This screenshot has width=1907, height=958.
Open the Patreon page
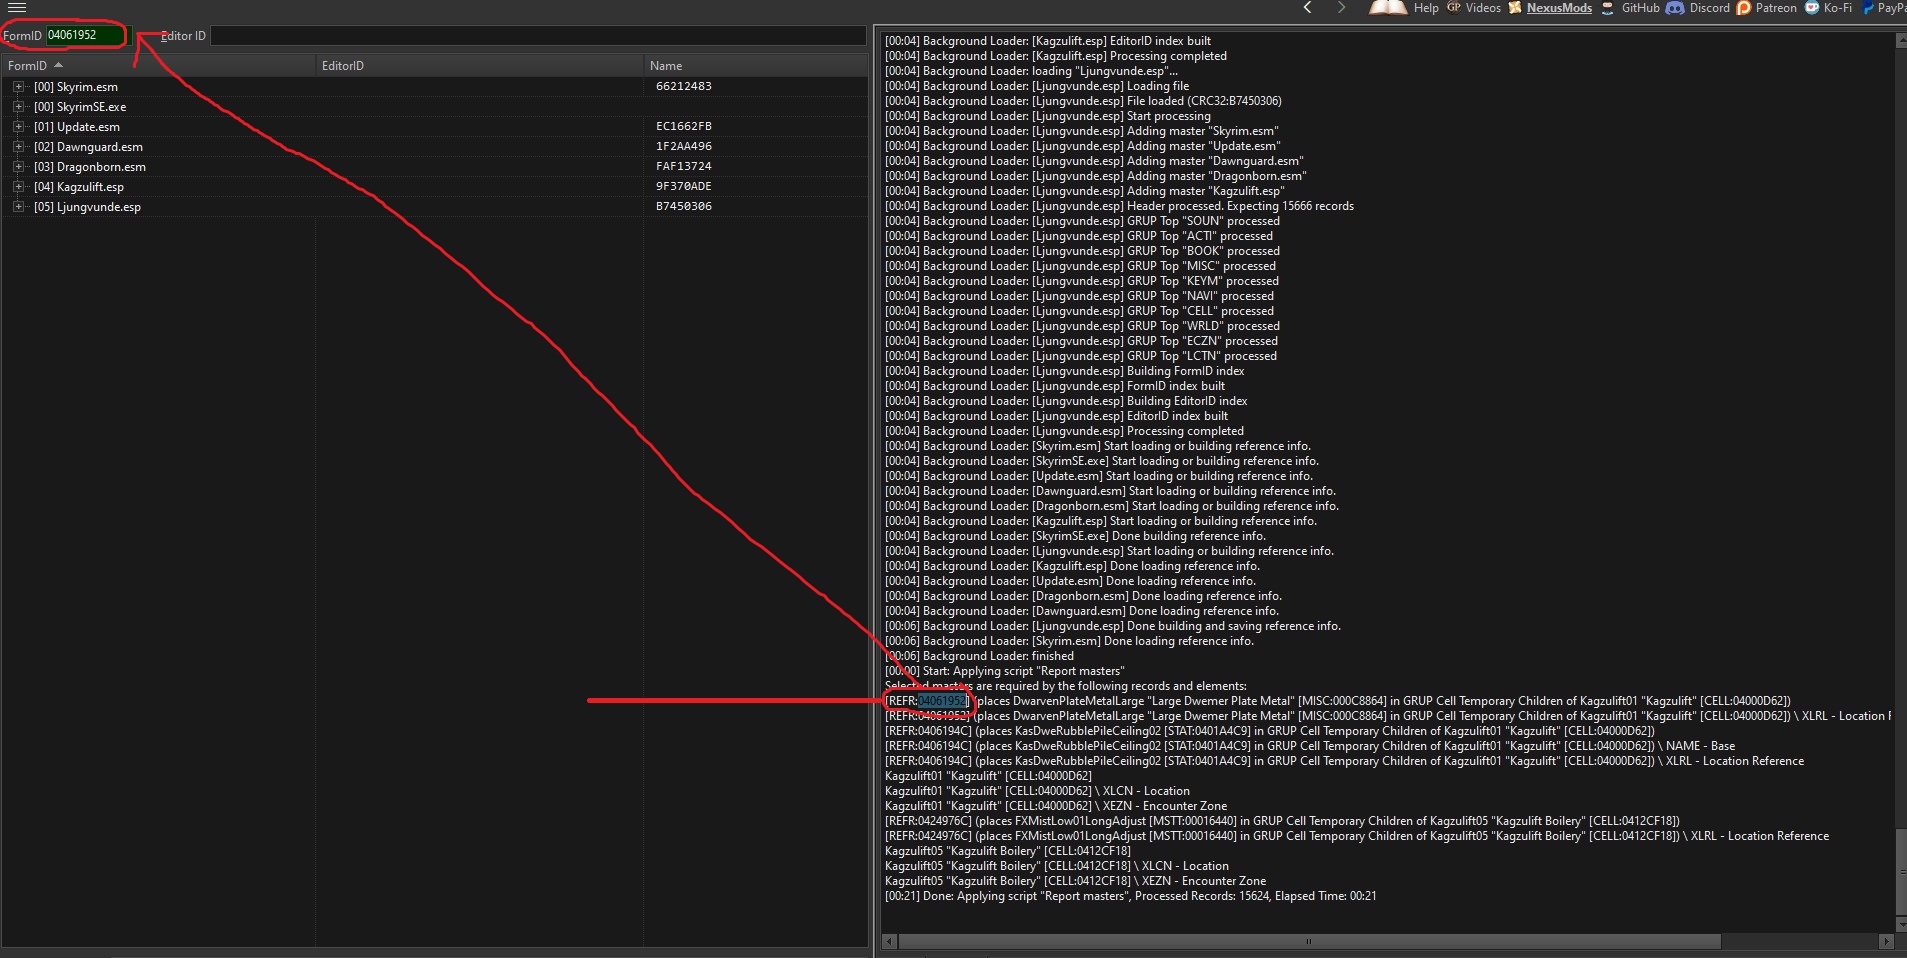[1767, 7]
